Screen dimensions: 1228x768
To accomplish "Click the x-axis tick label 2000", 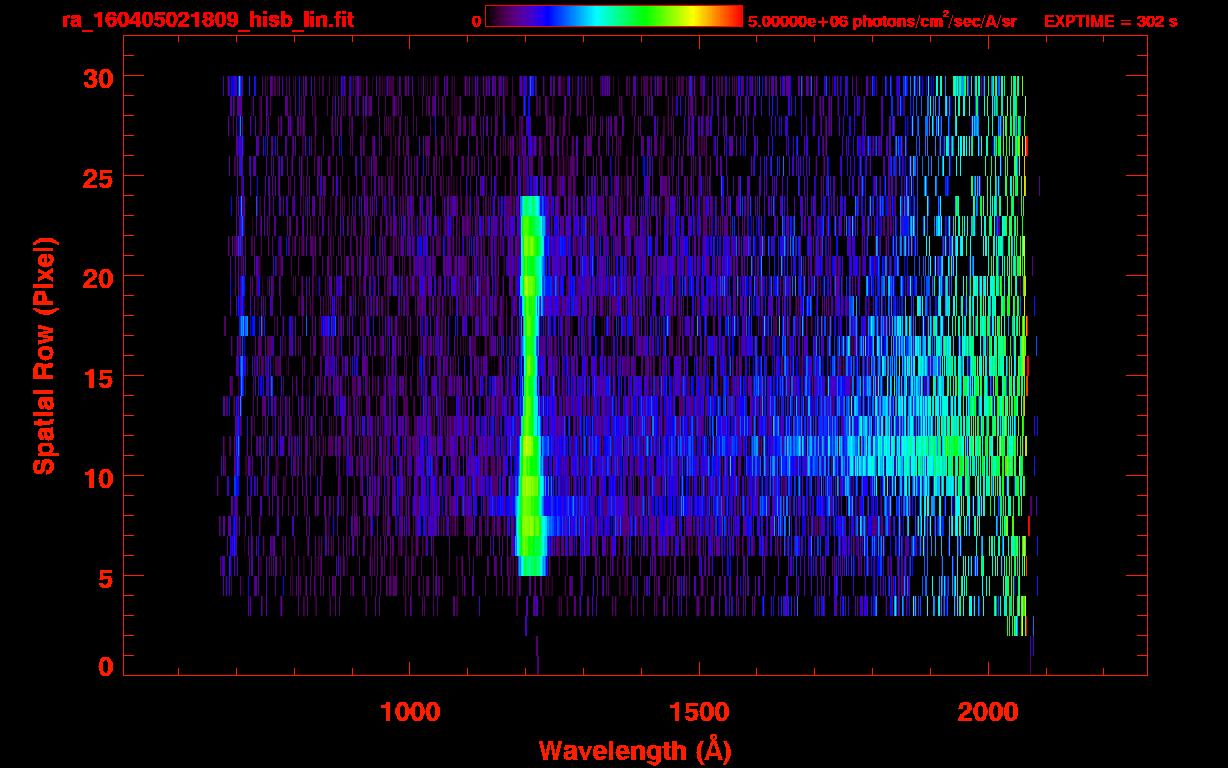I will click(988, 711).
